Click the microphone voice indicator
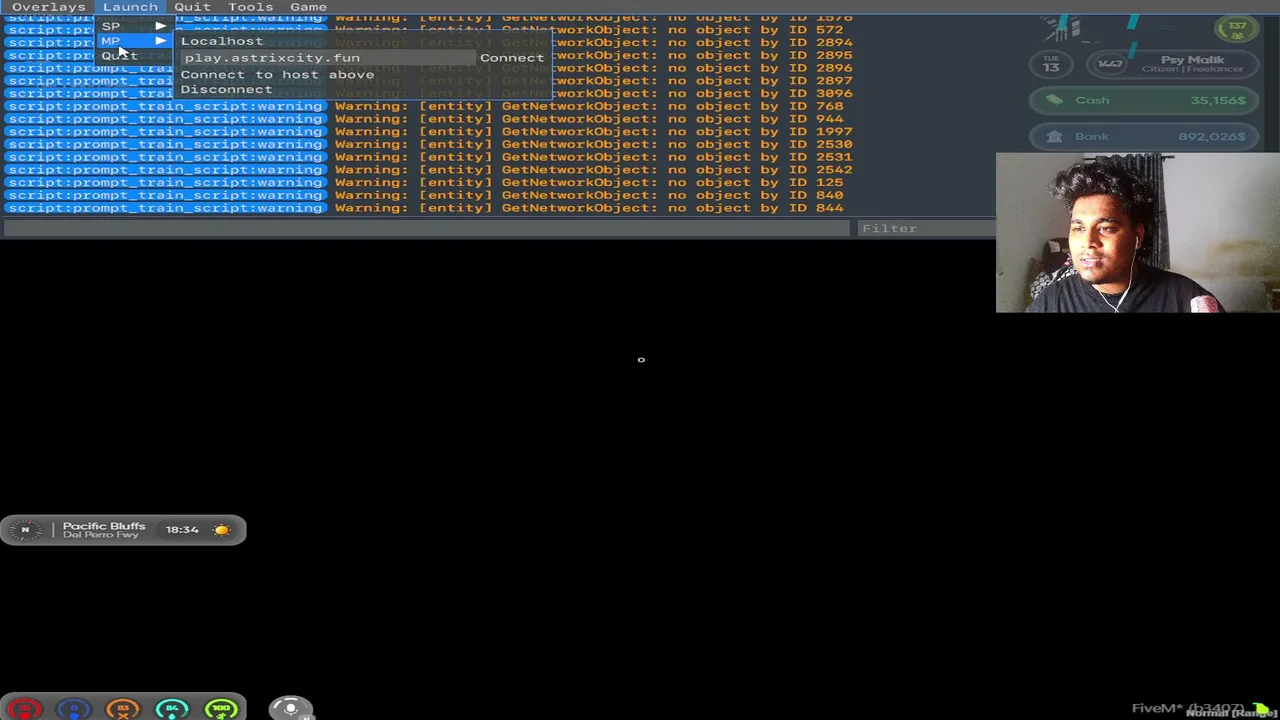Image resolution: width=1280 pixels, height=720 pixels. [291, 708]
